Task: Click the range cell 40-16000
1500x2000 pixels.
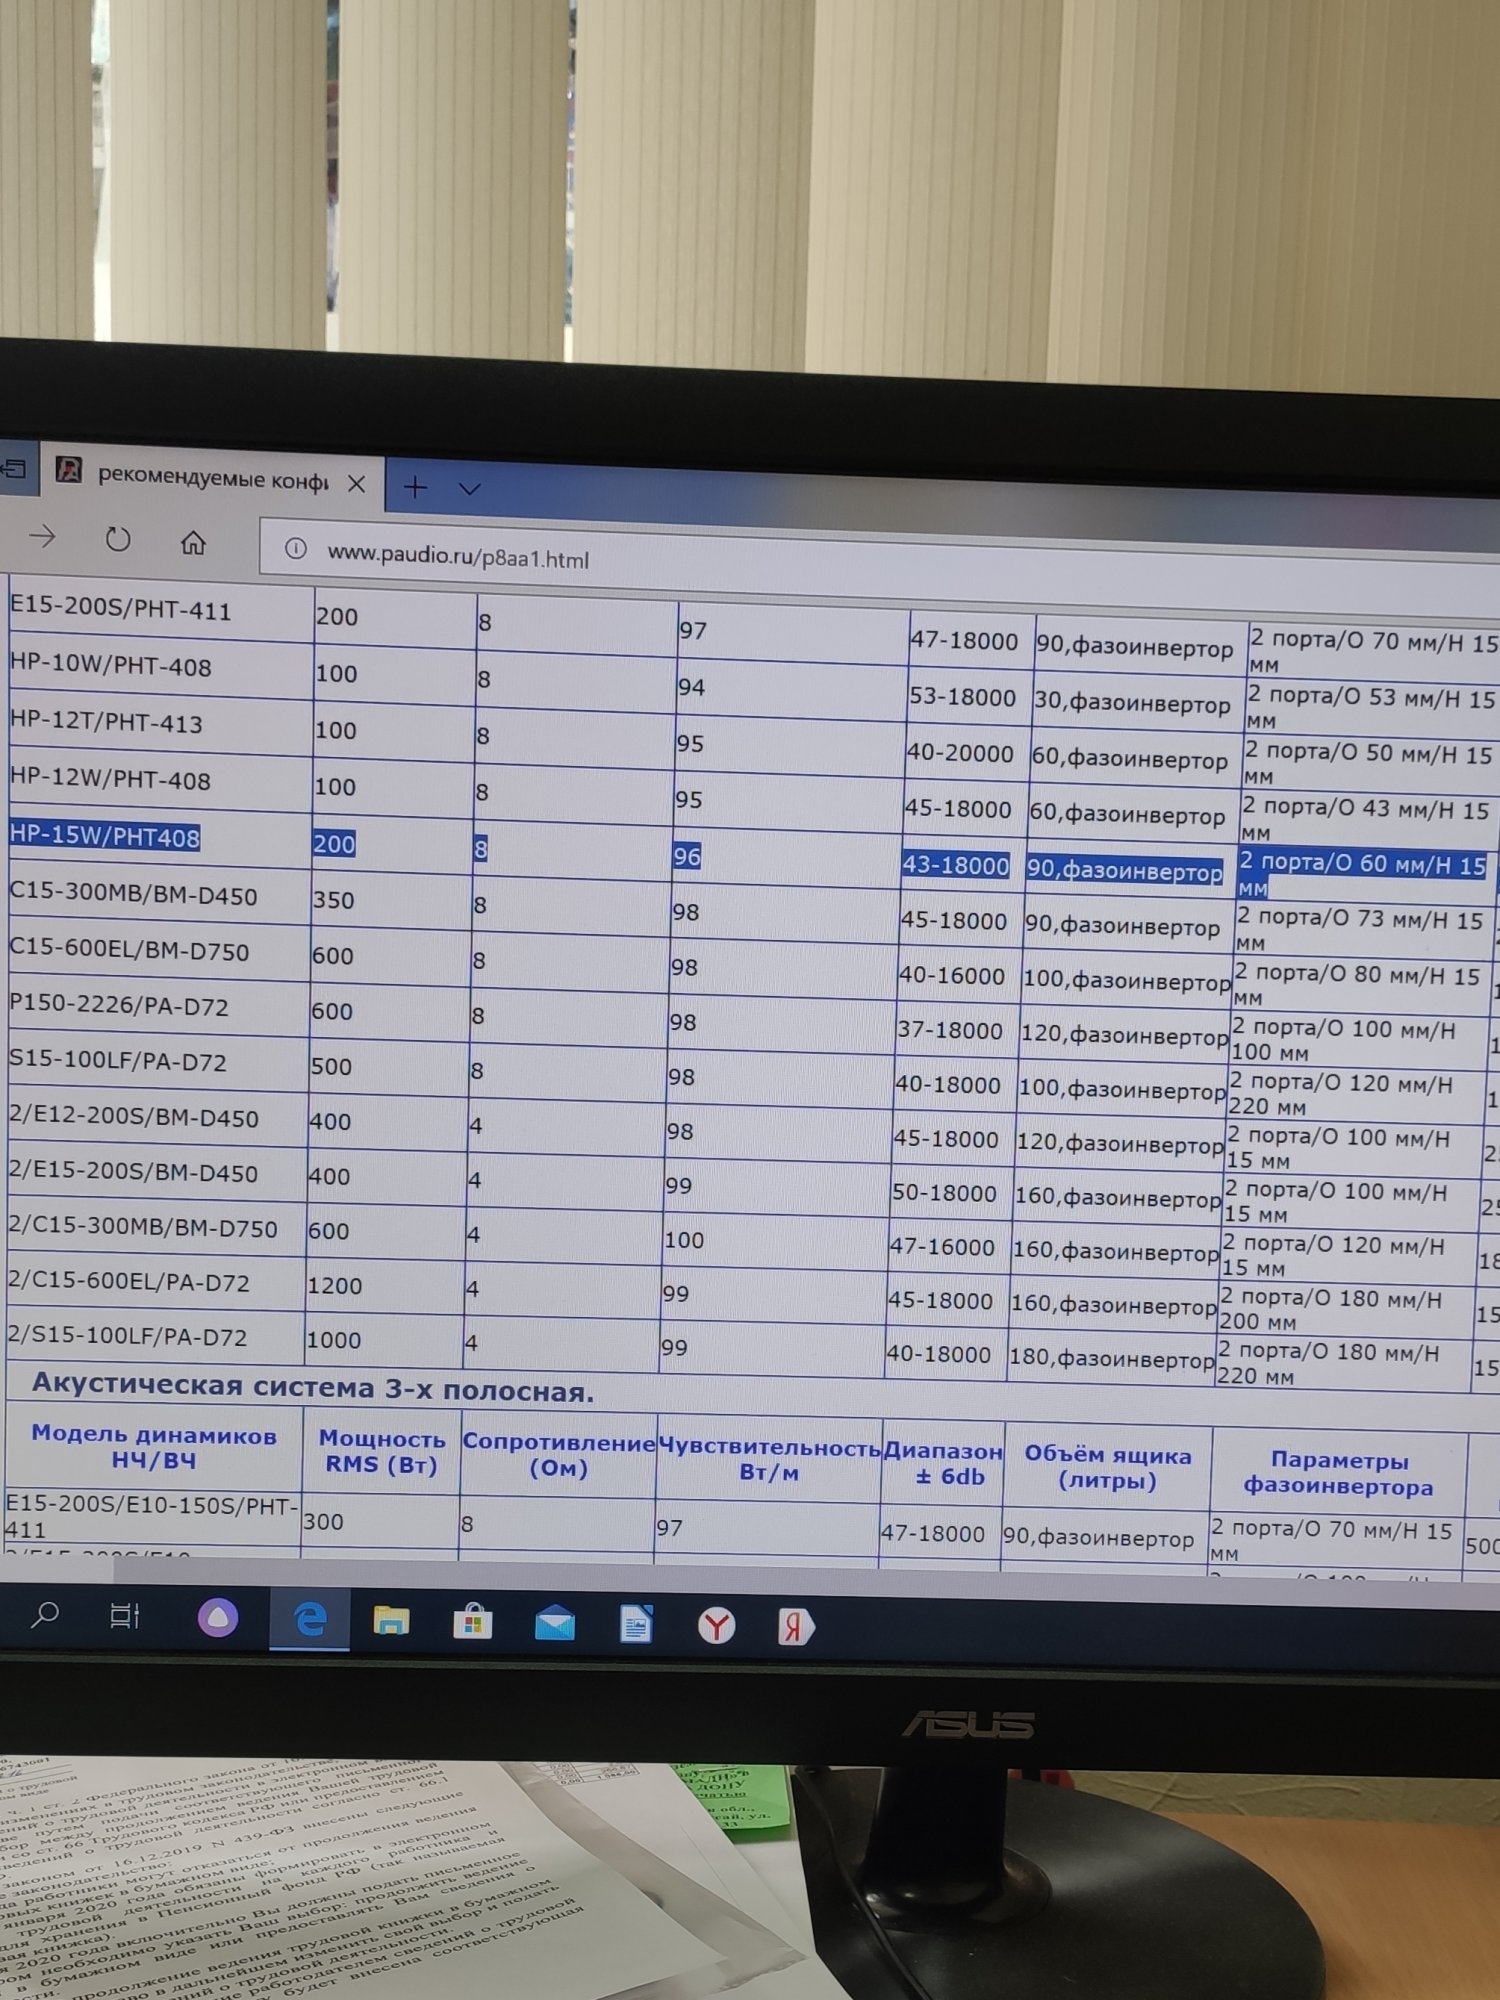Action: coord(952,976)
